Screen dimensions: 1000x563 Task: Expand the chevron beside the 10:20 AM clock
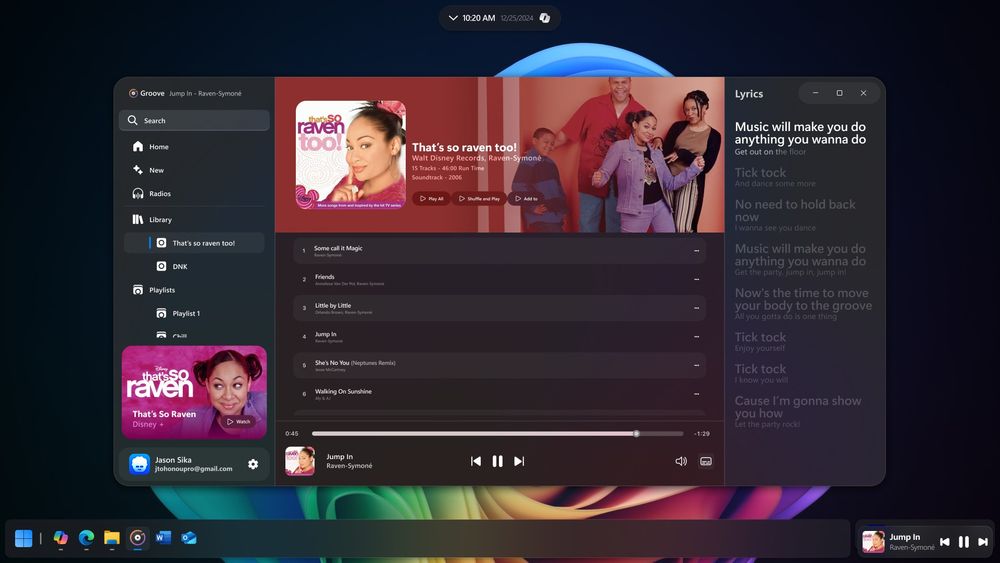(x=453, y=18)
